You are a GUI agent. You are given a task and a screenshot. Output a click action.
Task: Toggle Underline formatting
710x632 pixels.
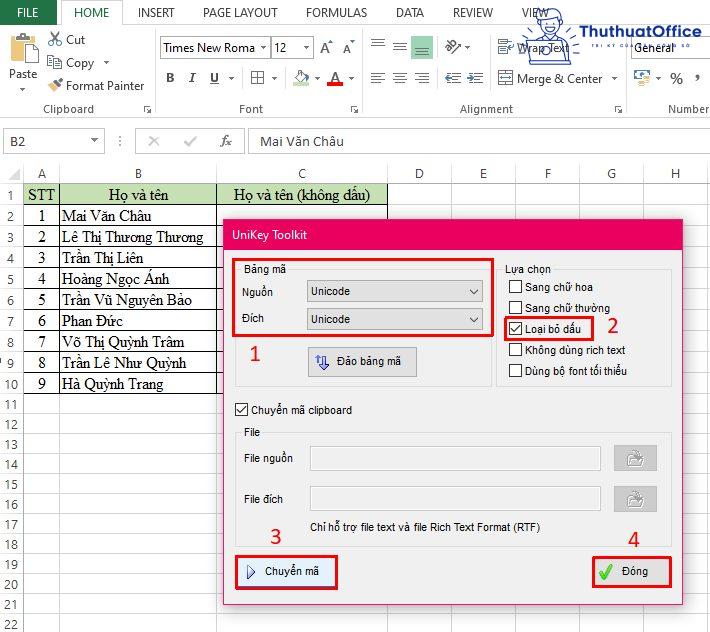tap(215, 78)
